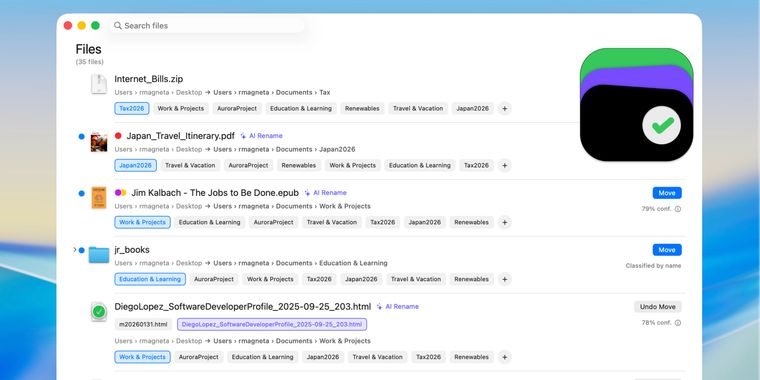Click AI Rename for Japan_Travel_Itinerary.pdf

(x=261, y=136)
